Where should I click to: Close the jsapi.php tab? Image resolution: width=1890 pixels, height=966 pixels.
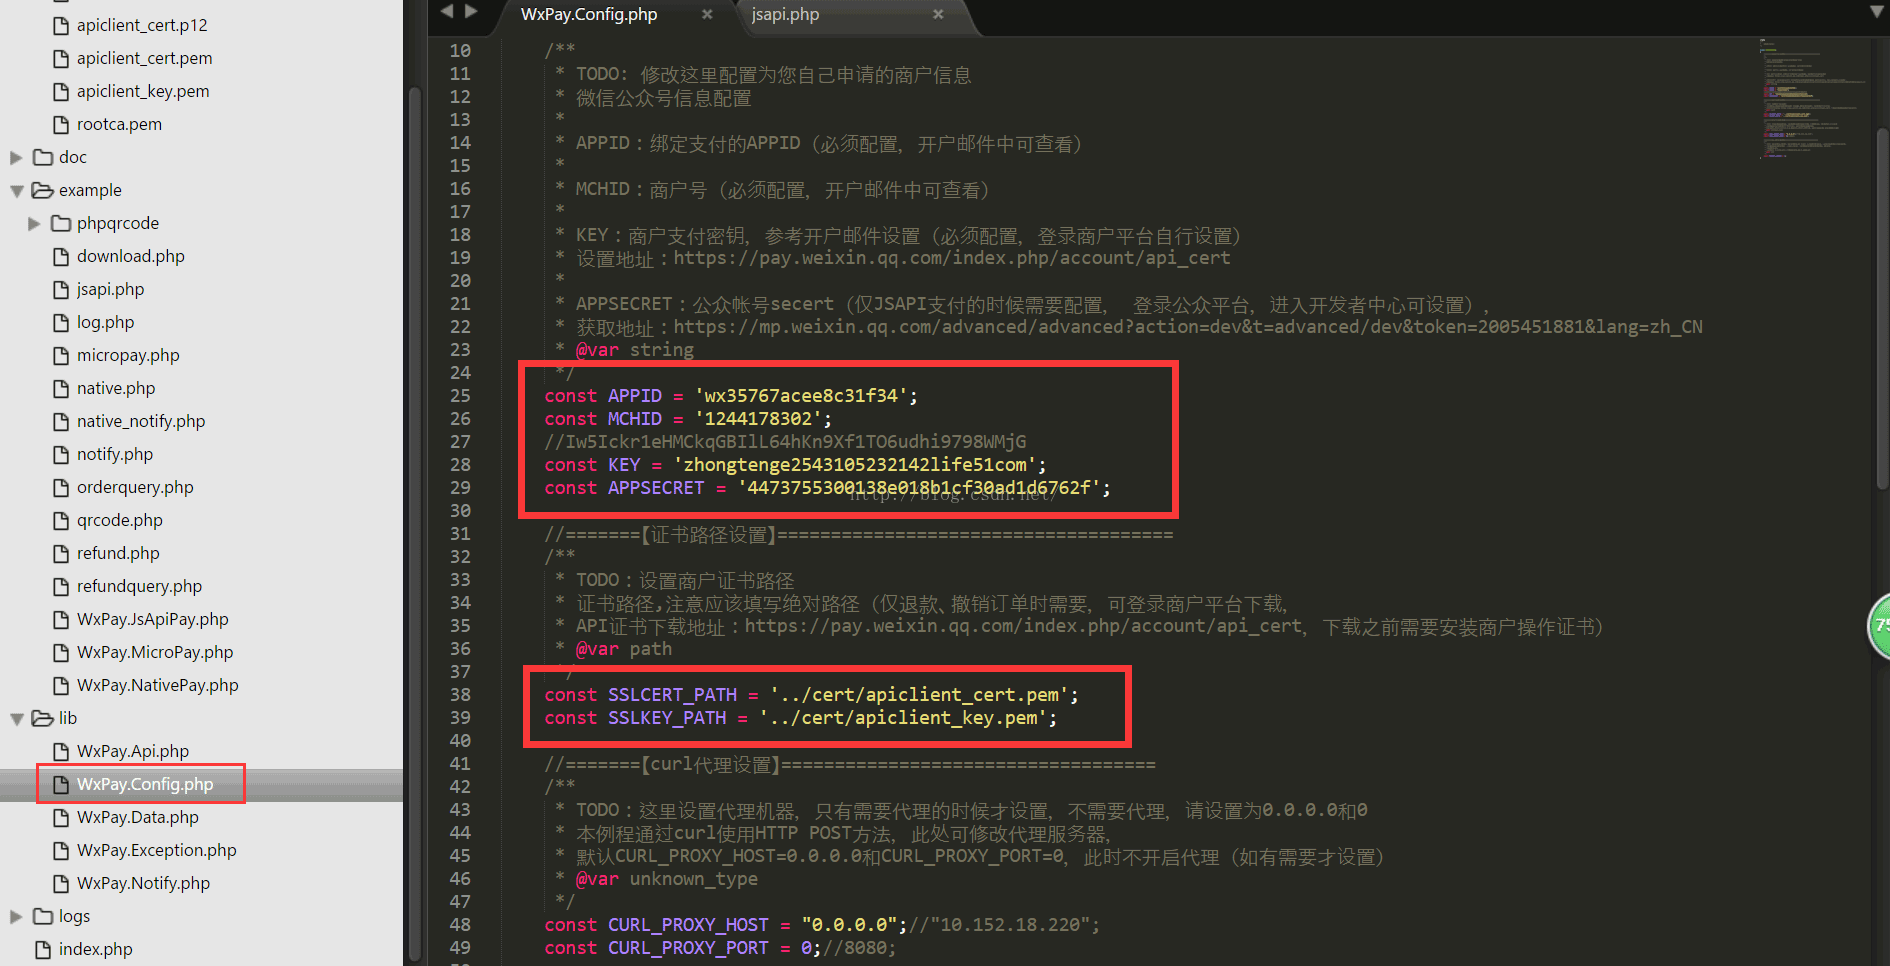coord(938,14)
